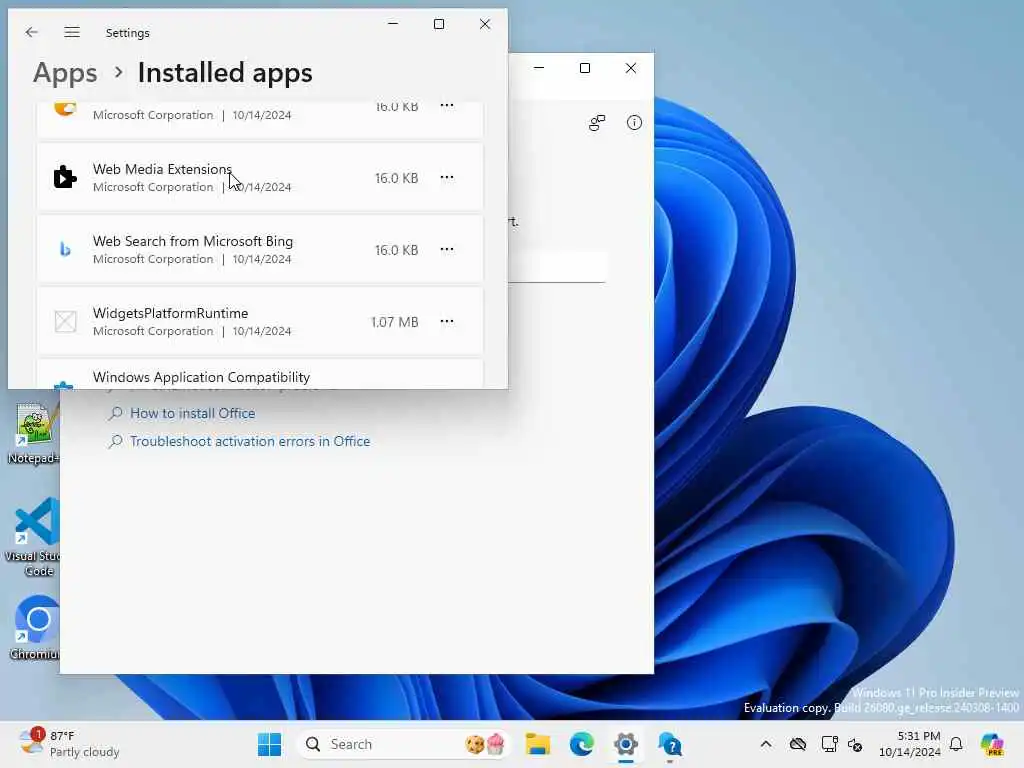Click the Apps breadcrumb link
1024x768 pixels.
tap(65, 72)
